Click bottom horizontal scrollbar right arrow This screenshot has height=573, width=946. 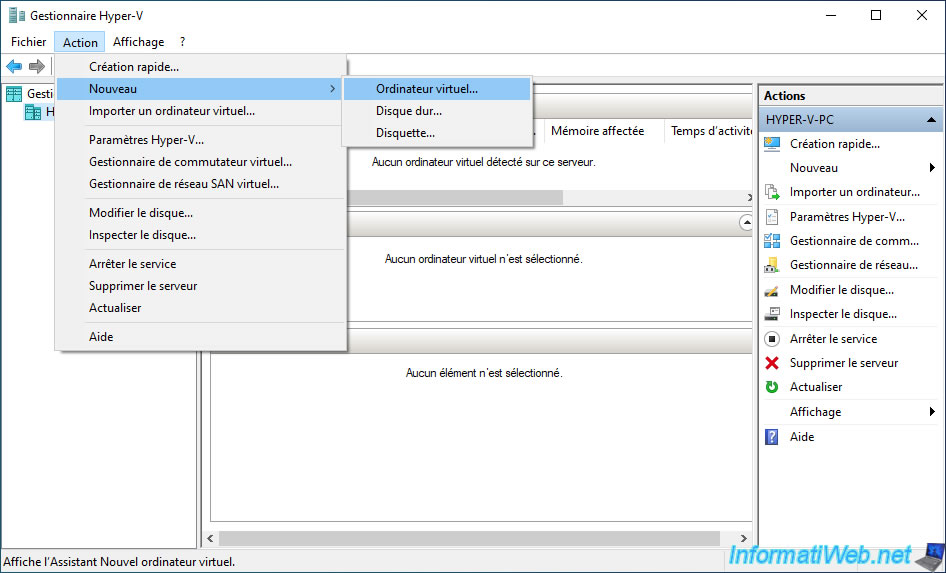[x=743, y=539]
